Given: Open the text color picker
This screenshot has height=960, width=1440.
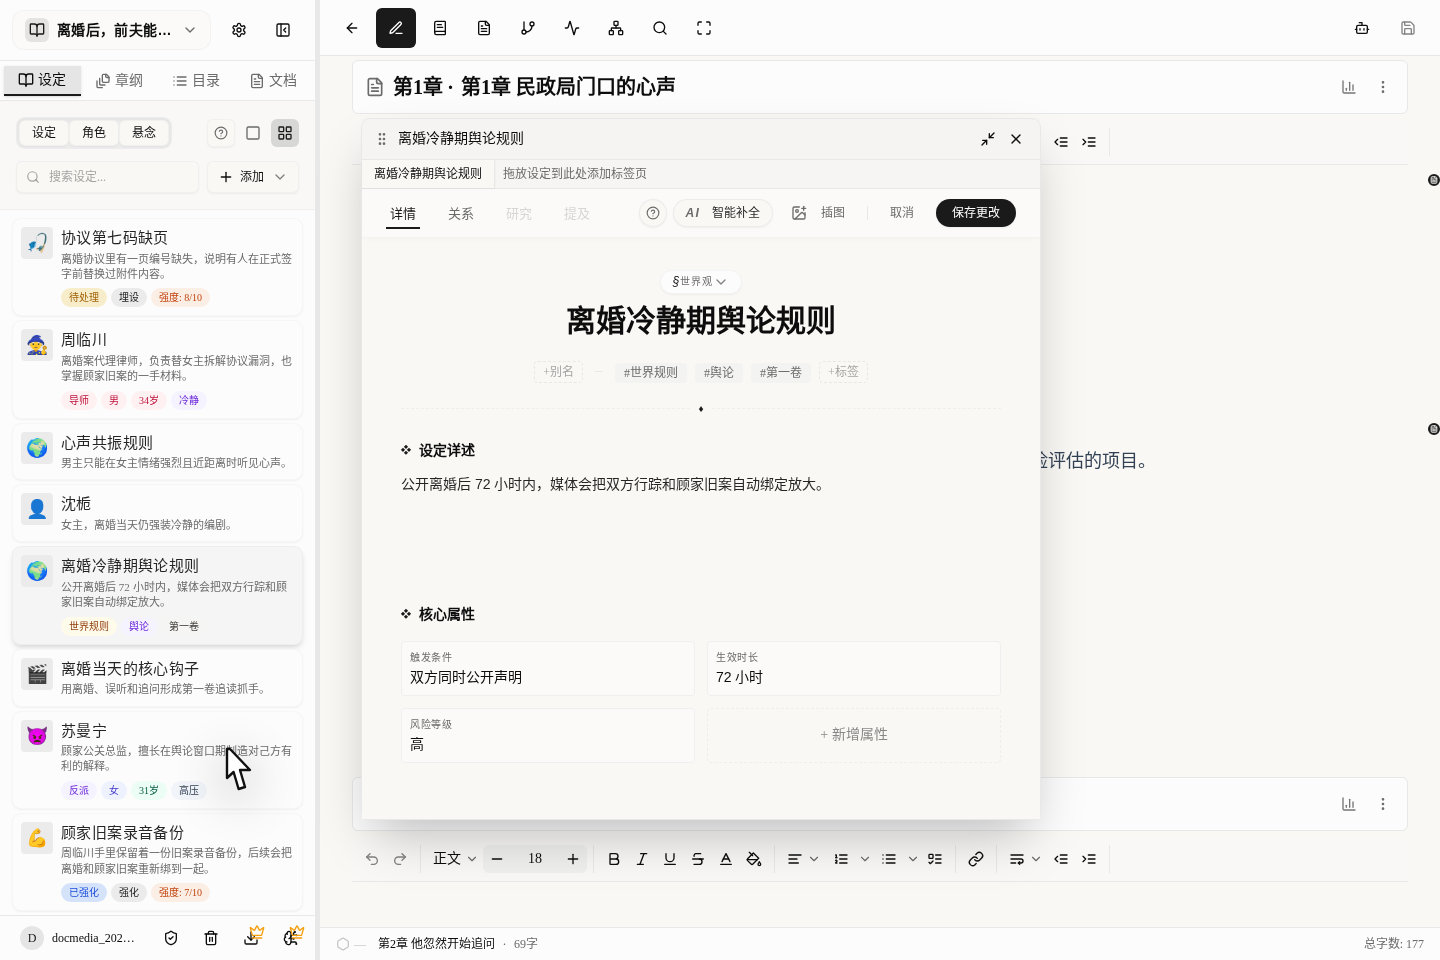Looking at the screenshot, I should [726, 858].
